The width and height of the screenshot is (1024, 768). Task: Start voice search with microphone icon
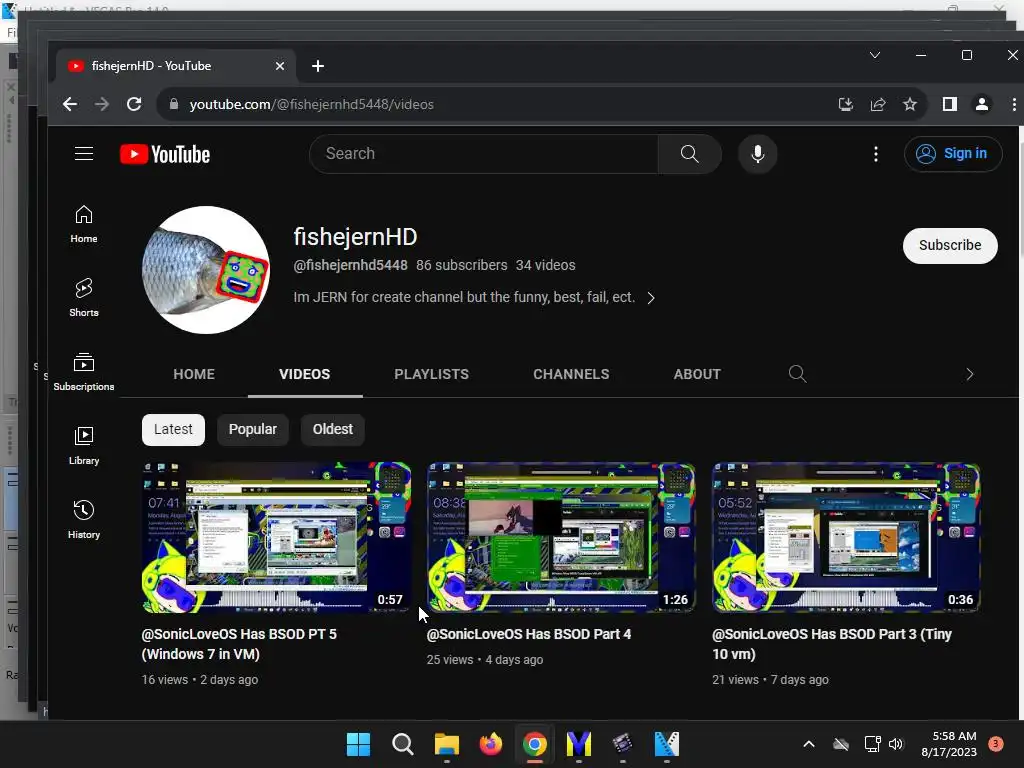(758, 154)
